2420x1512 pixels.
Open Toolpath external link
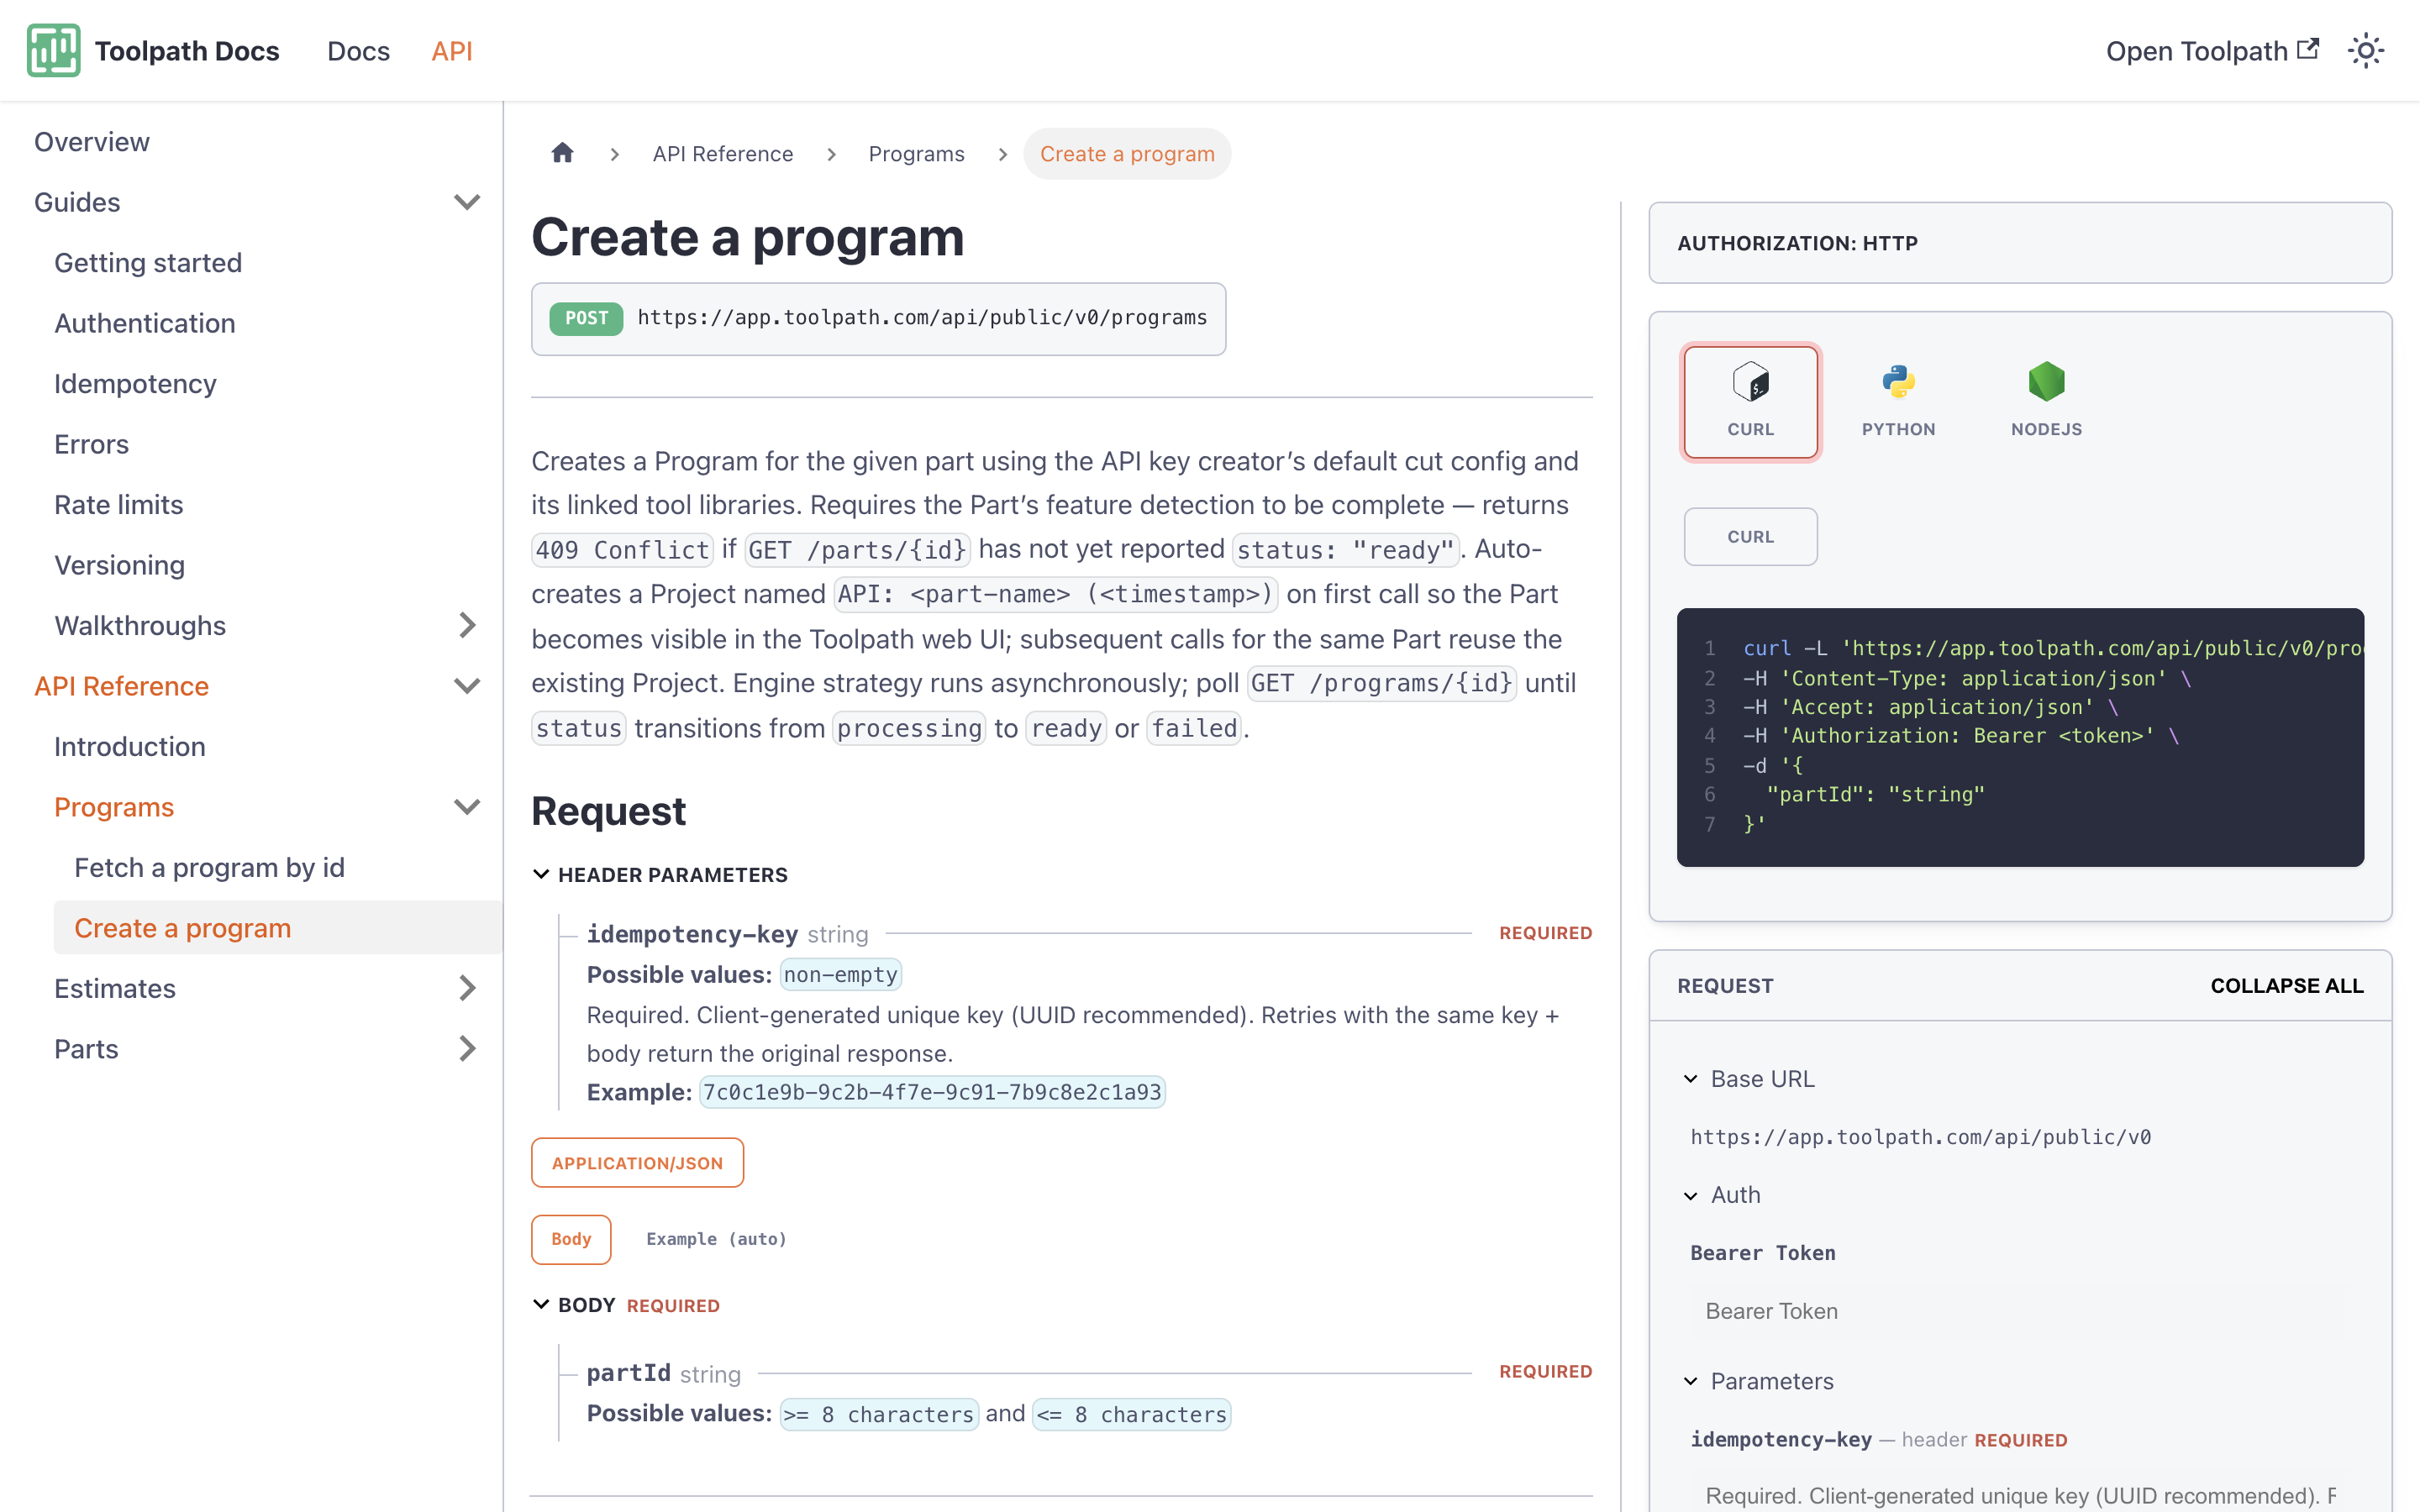click(x=2212, y=50)
